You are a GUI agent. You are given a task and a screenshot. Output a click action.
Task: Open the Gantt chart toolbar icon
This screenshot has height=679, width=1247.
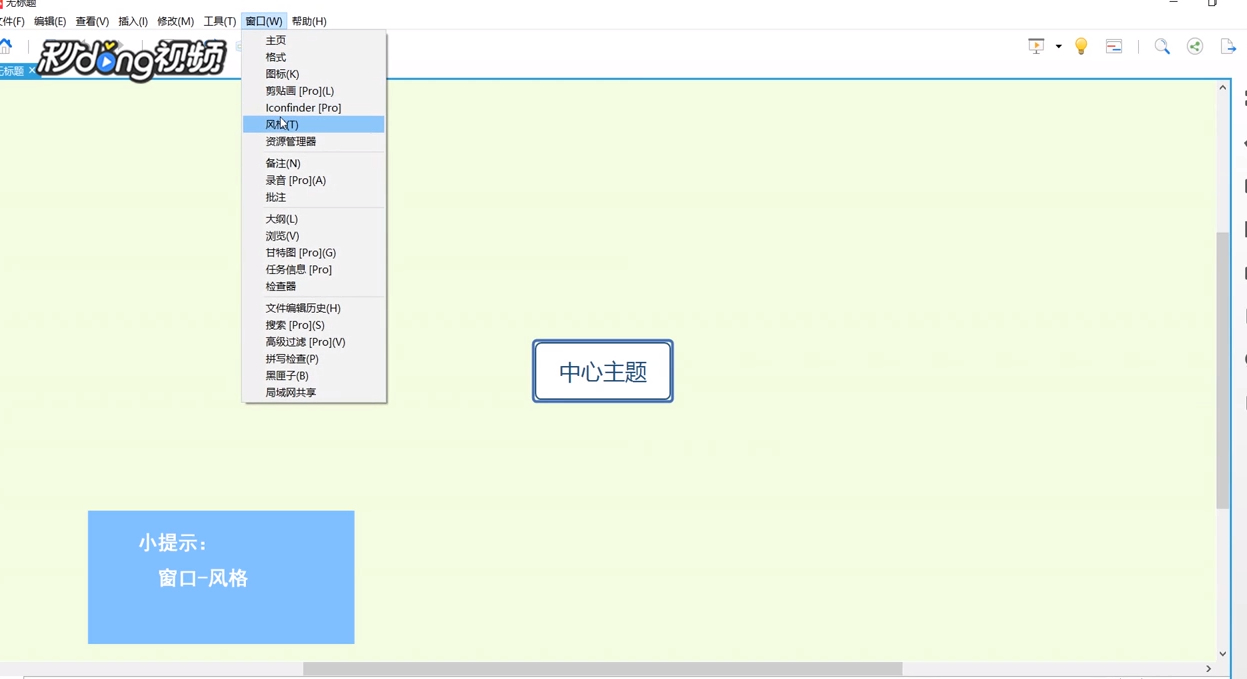click(x=1114, y=46)
